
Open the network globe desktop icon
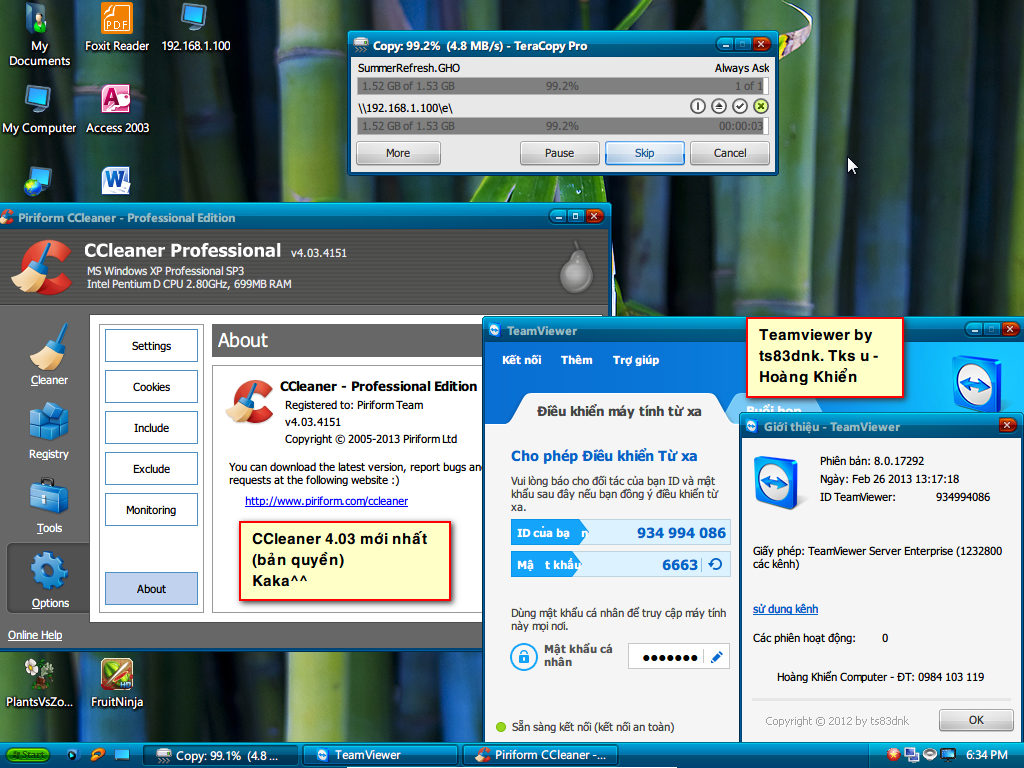tap(38, 181)
